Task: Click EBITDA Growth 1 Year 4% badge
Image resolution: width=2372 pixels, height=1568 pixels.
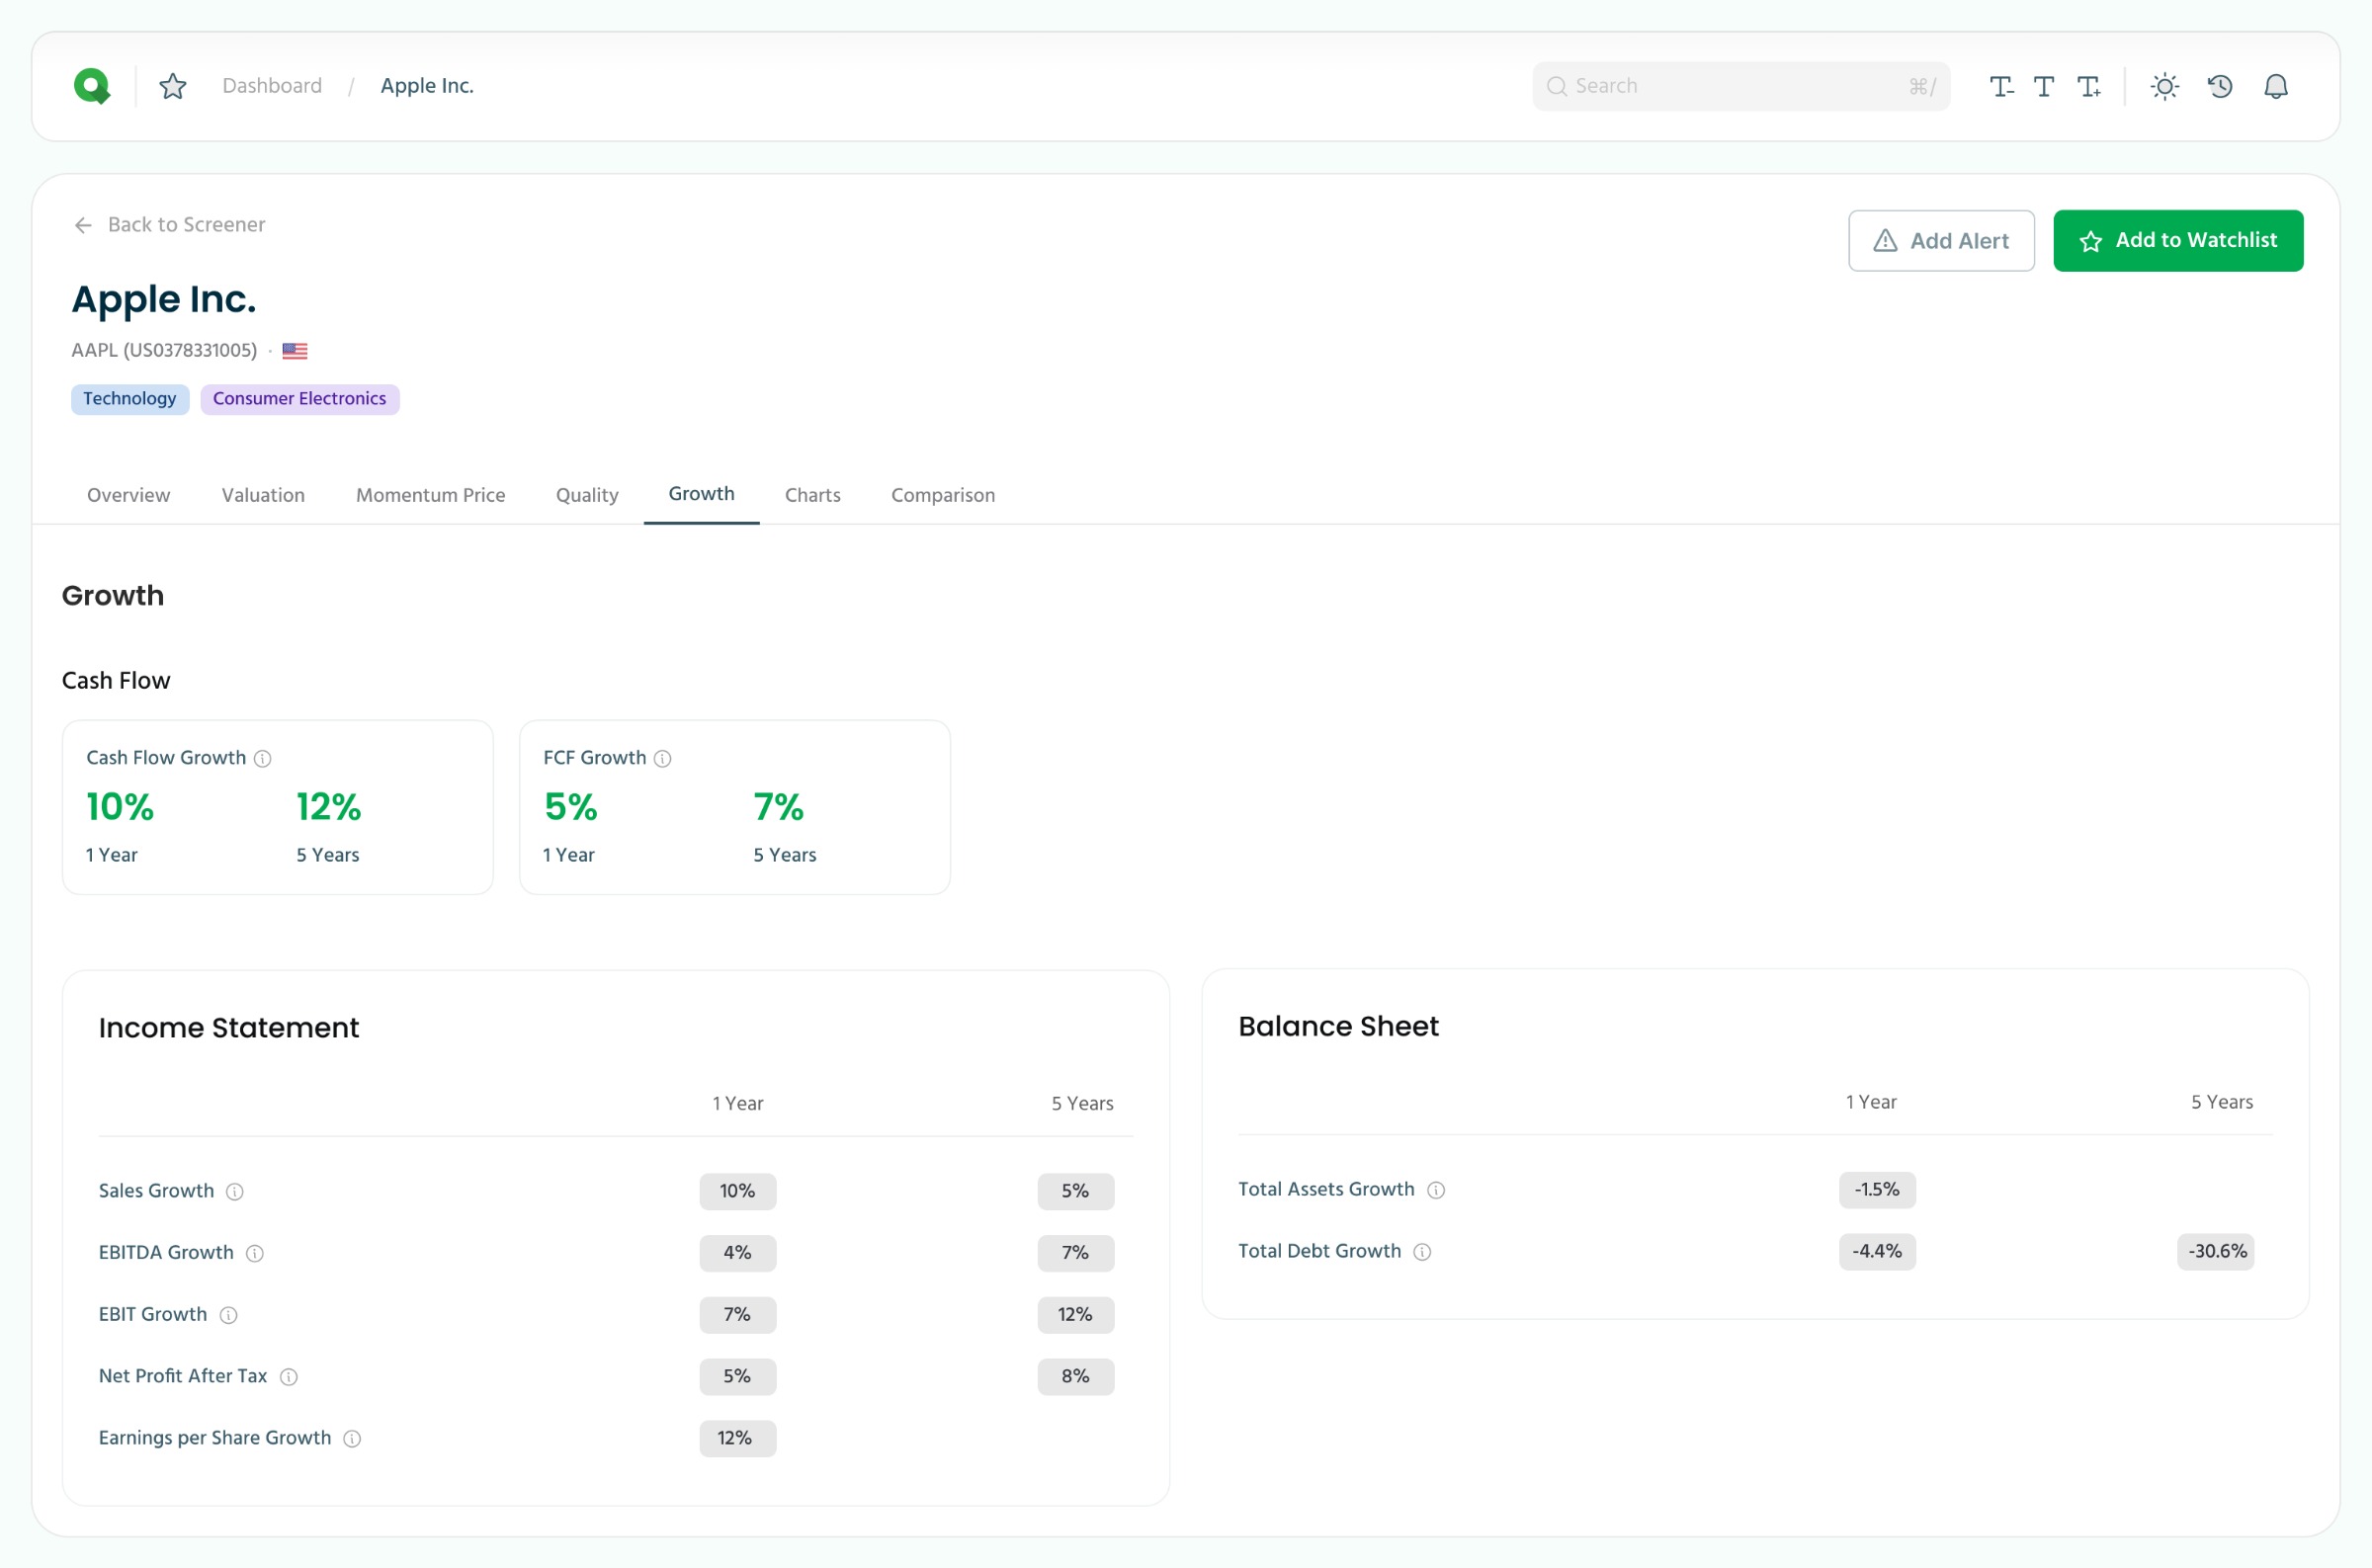Action: click(x=738, y=1254)
